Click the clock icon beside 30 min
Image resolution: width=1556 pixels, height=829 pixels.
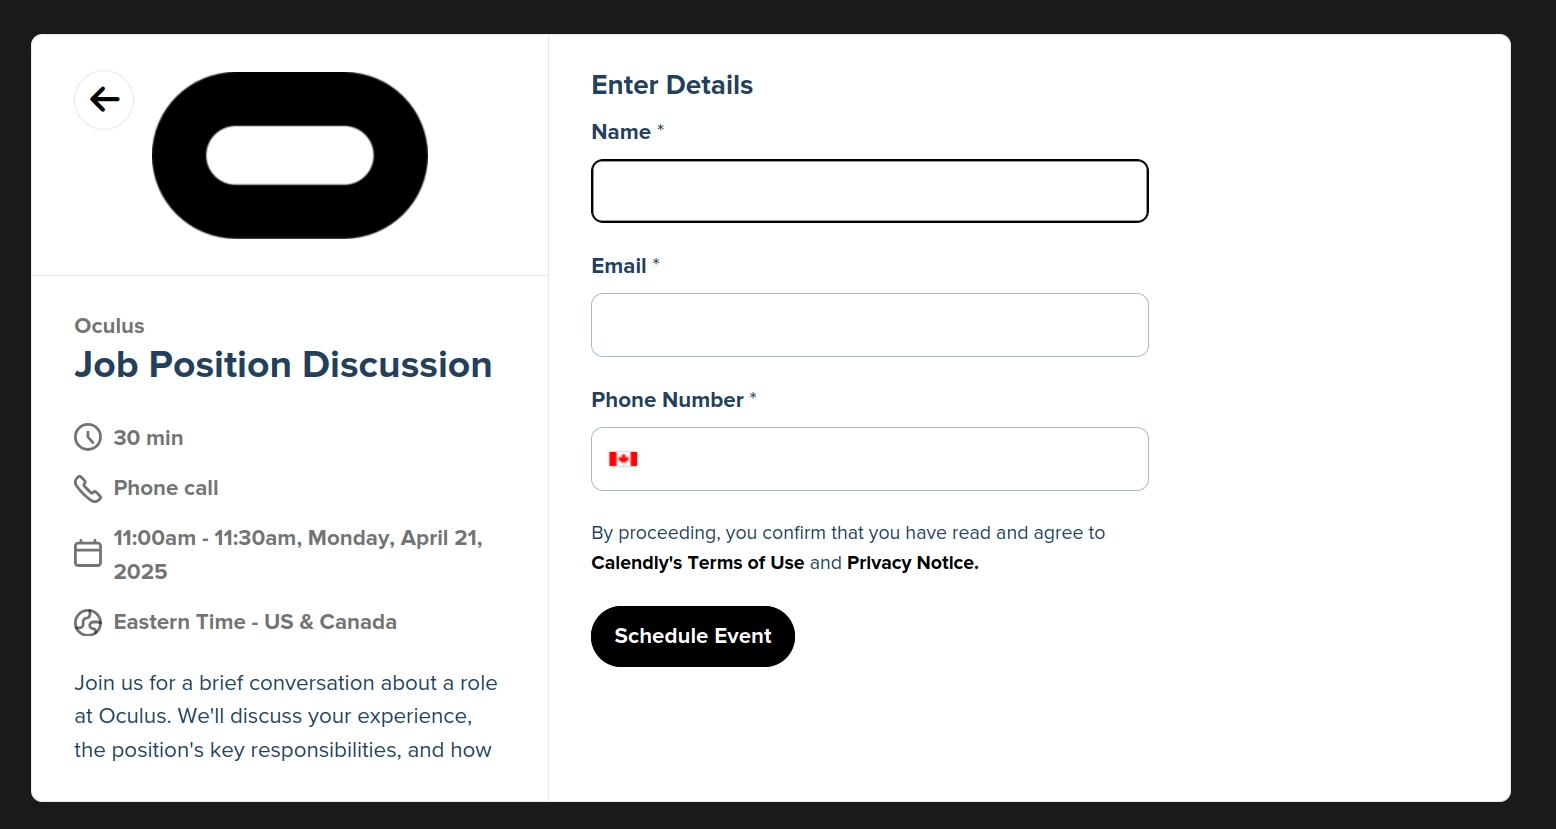click(x=88, y=437)
